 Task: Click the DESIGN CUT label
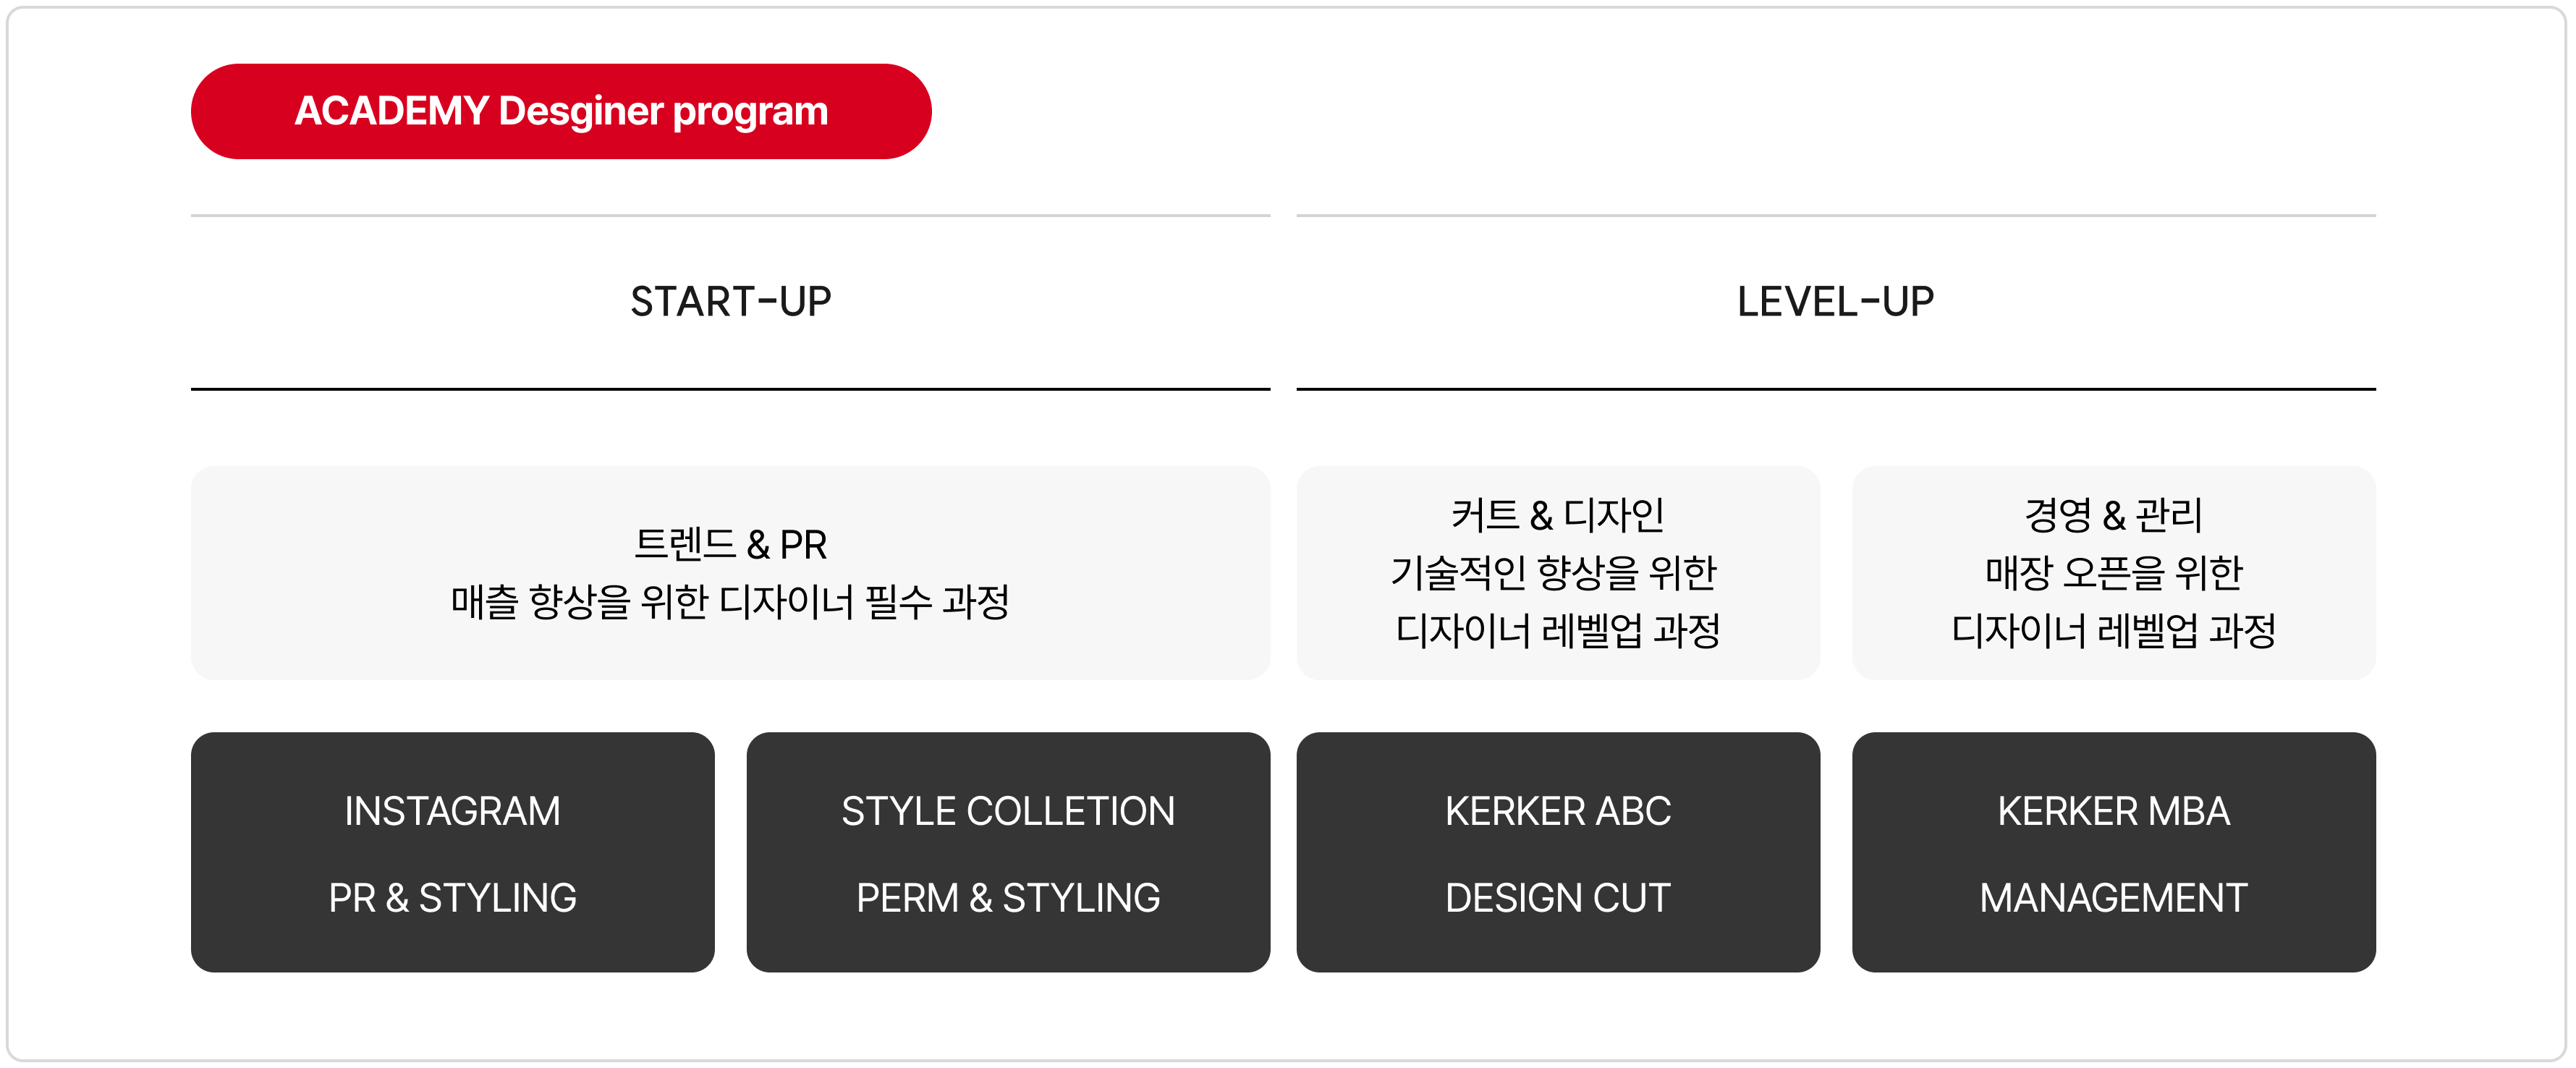(1557, 898)
